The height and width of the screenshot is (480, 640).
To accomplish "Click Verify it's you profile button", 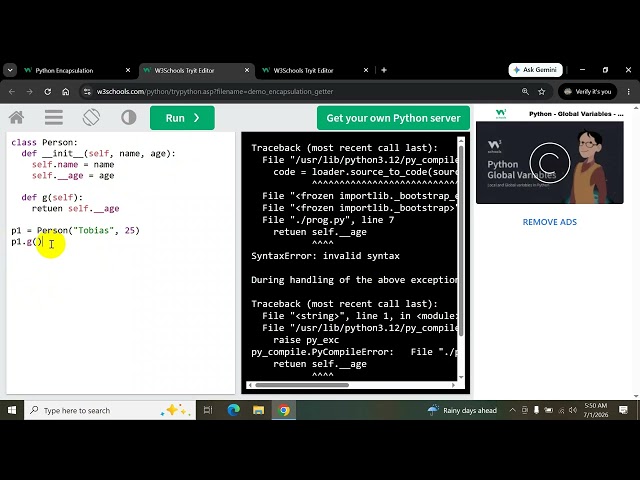I will click(x=588, y=92).
